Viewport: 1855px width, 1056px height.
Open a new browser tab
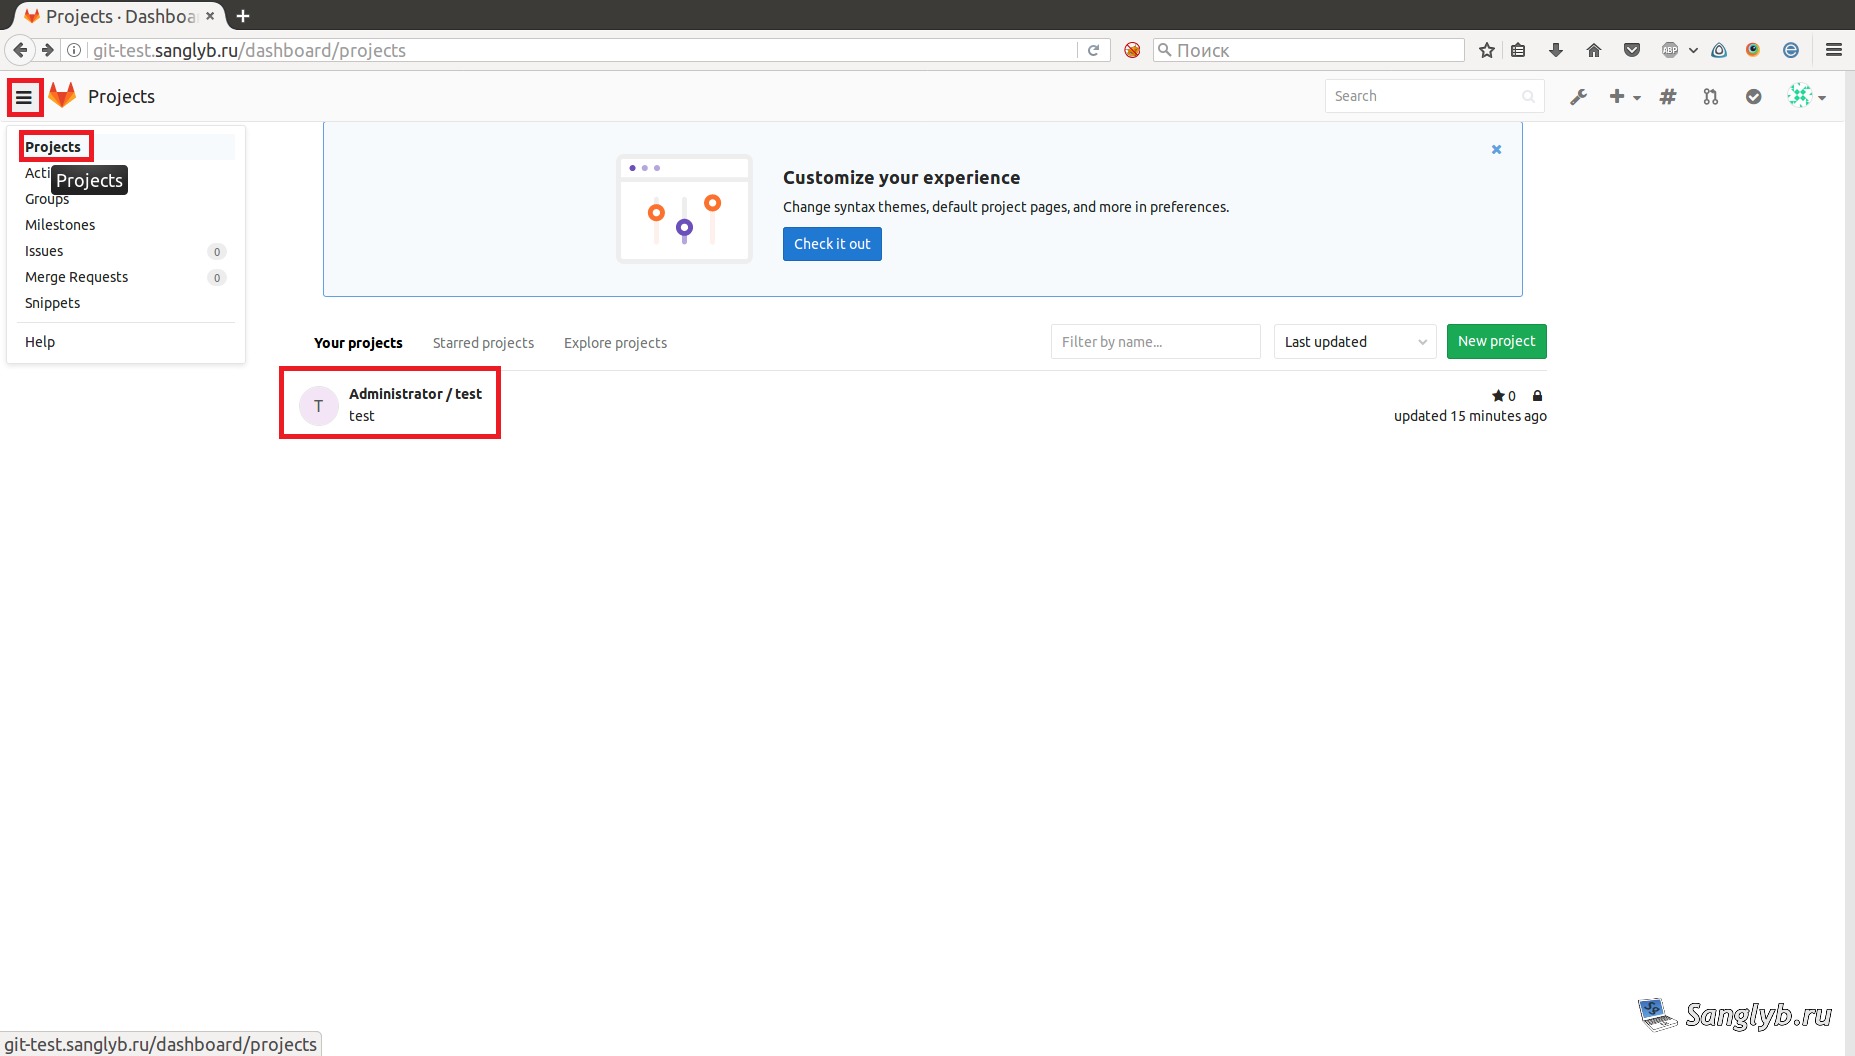pos(243,16)
